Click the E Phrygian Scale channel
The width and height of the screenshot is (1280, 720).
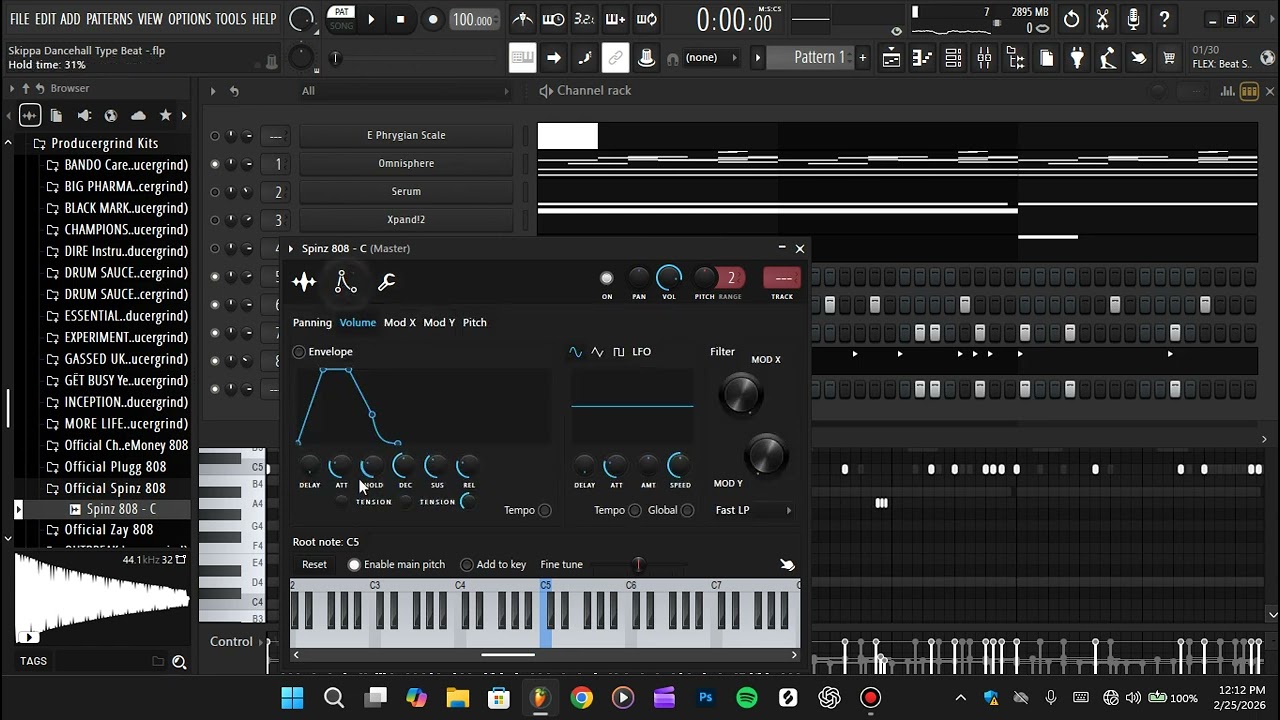point(406,135)
